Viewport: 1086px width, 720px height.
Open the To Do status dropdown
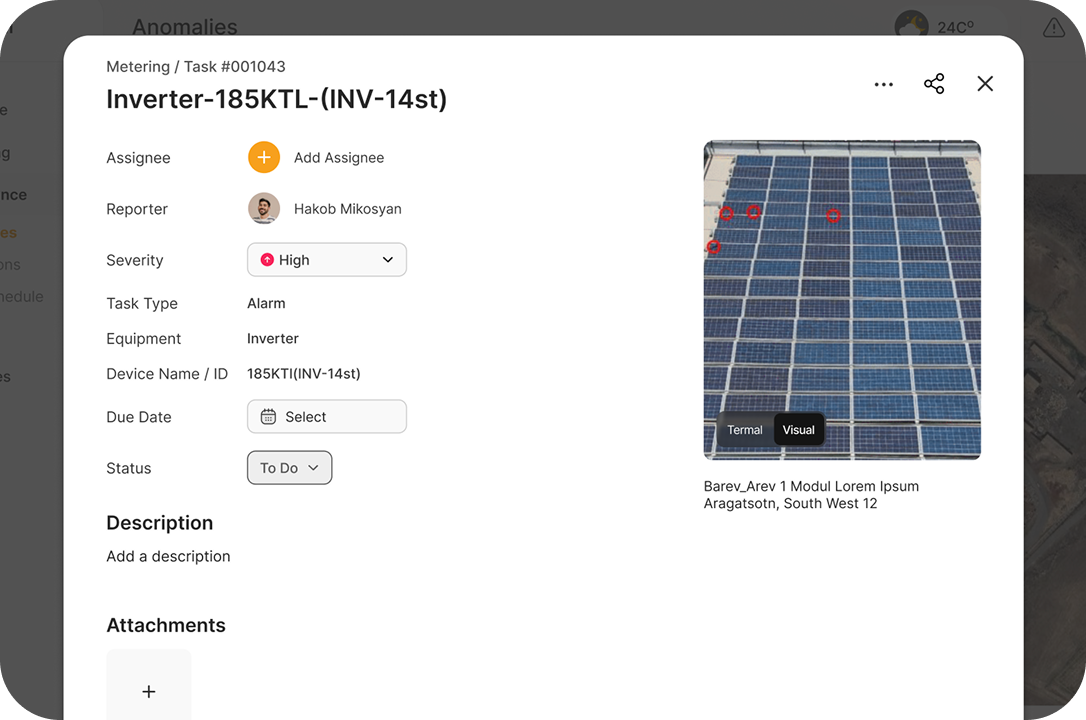point(289,468)
